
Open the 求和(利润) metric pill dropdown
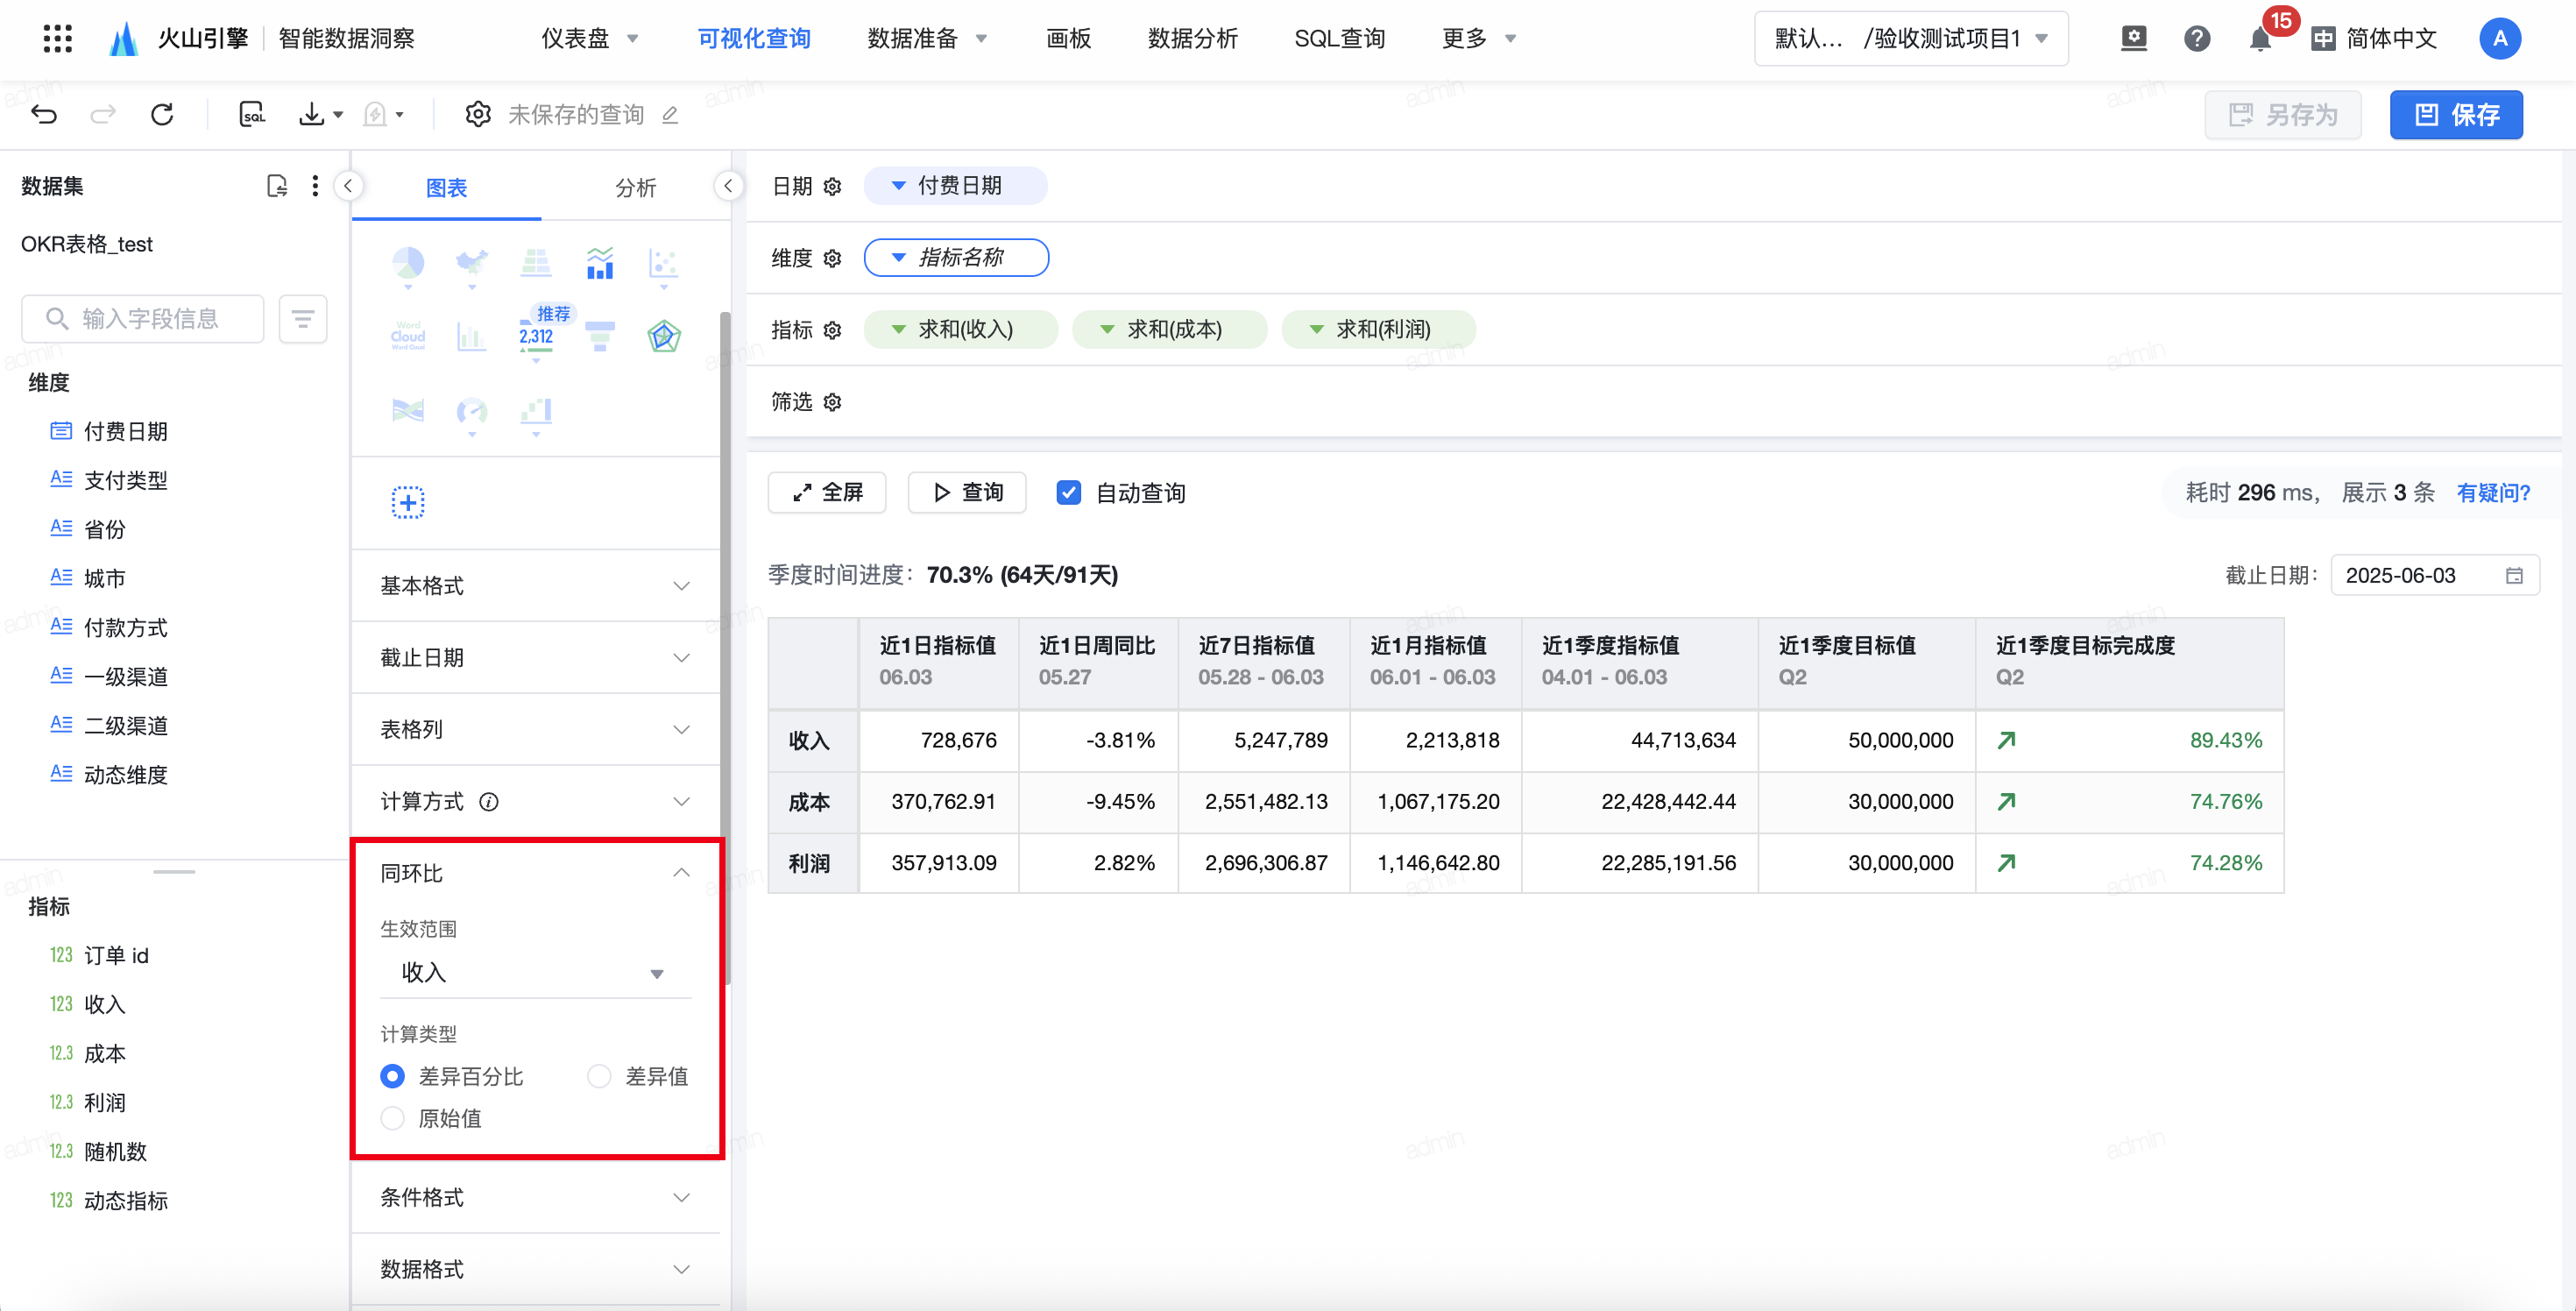click(1379, 330)
